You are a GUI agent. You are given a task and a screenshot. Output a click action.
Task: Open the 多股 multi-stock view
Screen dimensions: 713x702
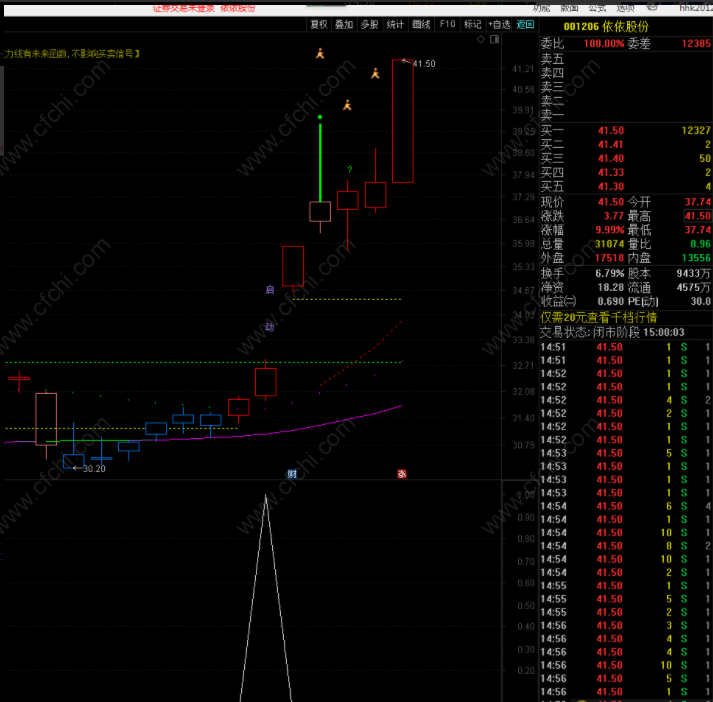click(x=370, y=25)
